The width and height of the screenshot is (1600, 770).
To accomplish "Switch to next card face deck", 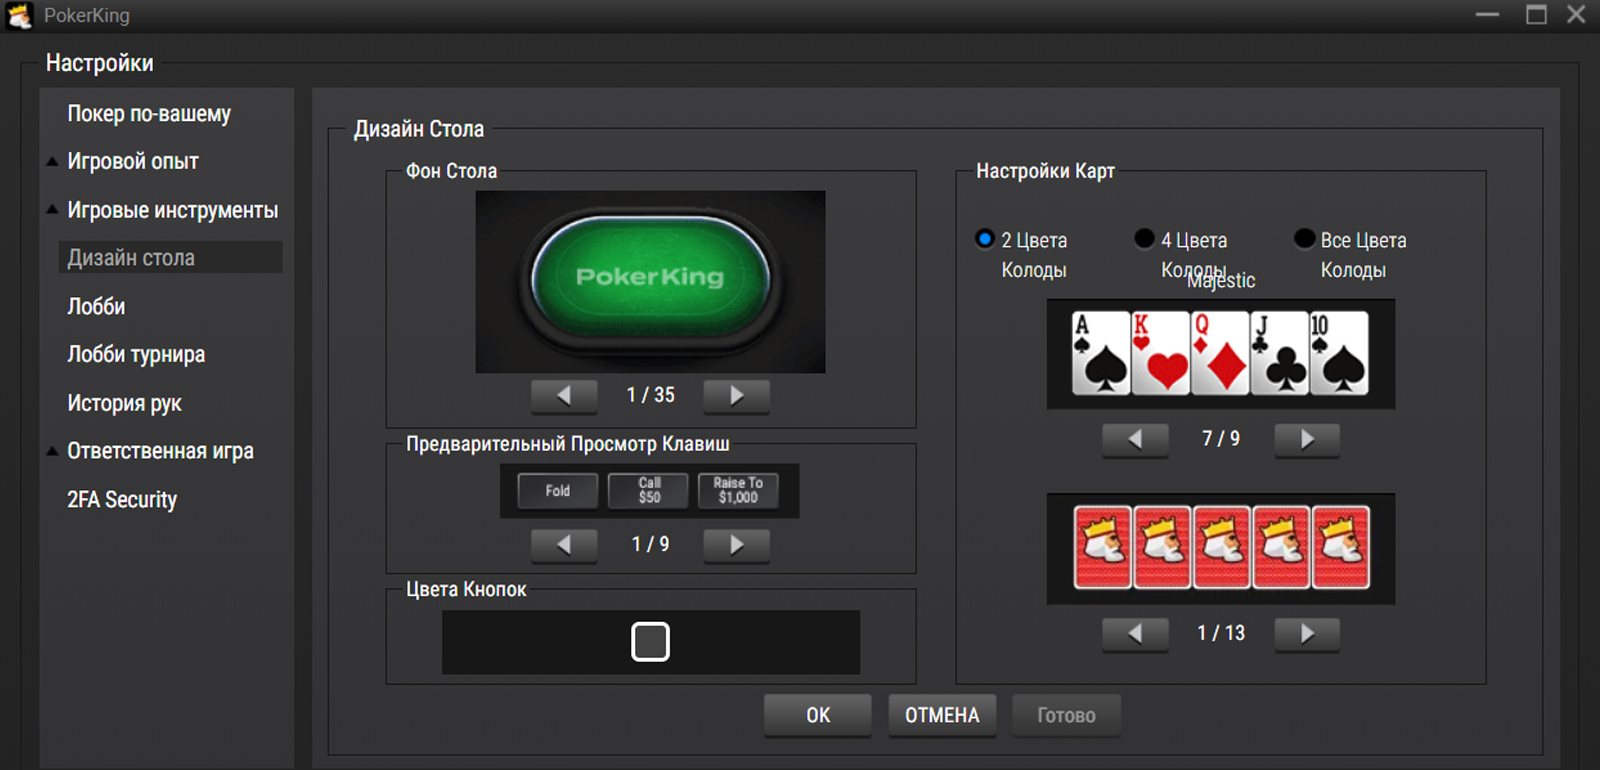I will click(1307, 440).
